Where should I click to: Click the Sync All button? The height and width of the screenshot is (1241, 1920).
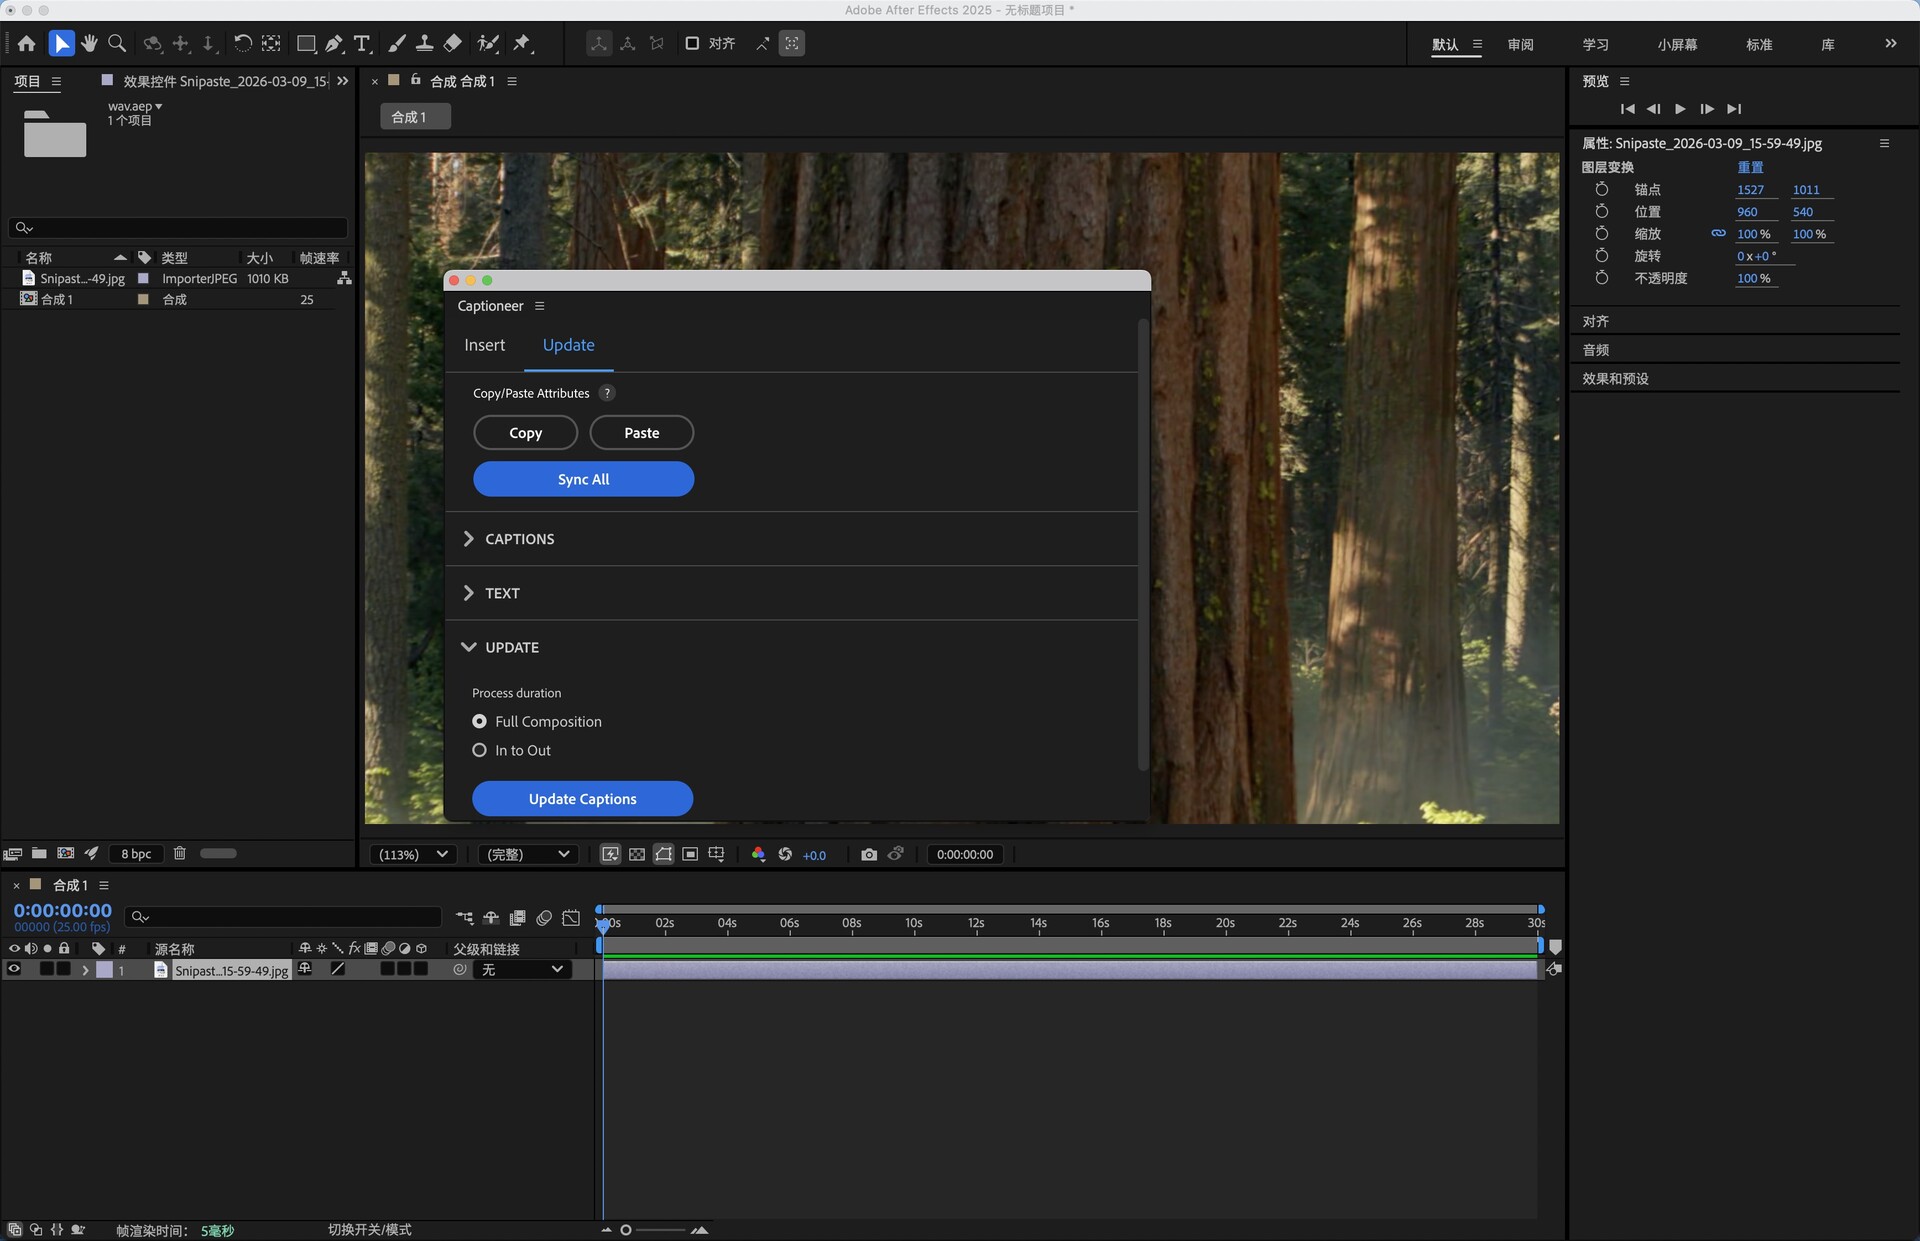click(x=583, y=479)
